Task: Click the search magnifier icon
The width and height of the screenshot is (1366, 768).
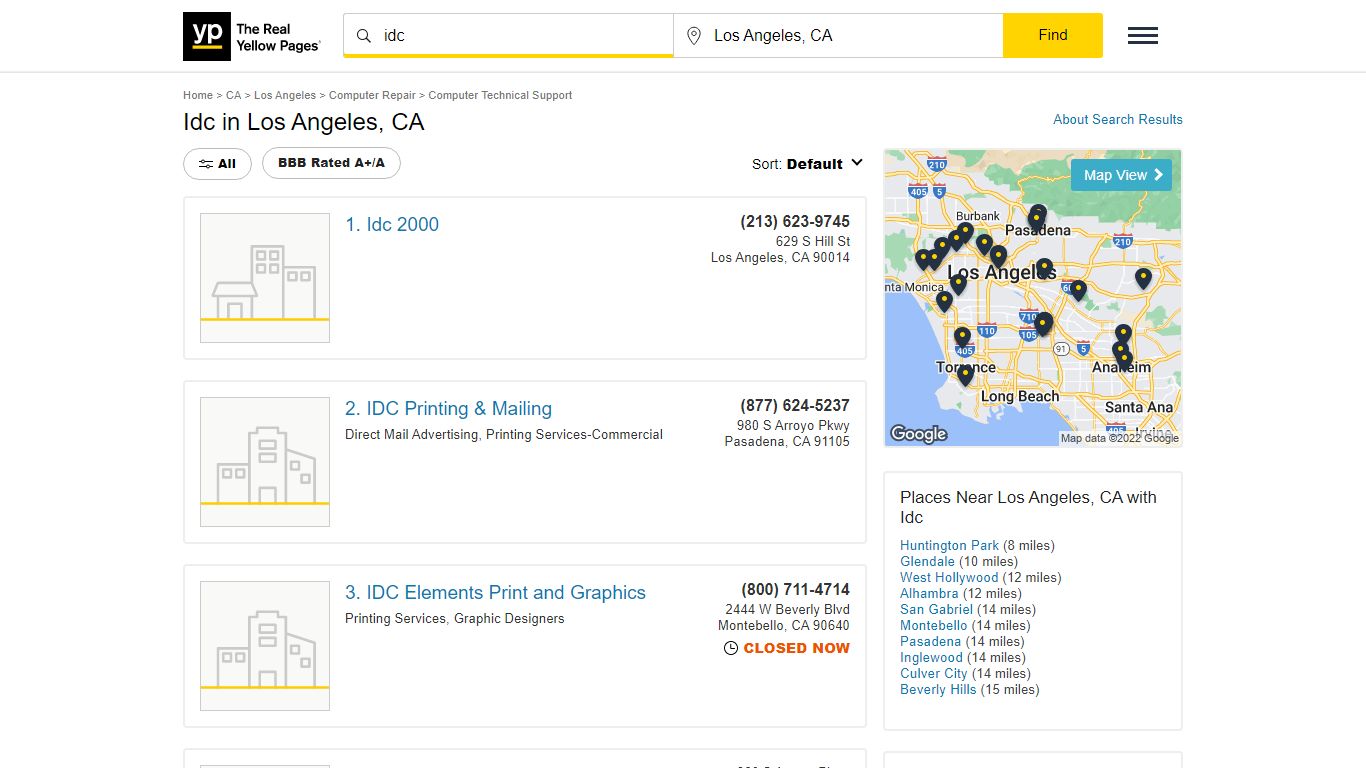Action: coord(364,35)
